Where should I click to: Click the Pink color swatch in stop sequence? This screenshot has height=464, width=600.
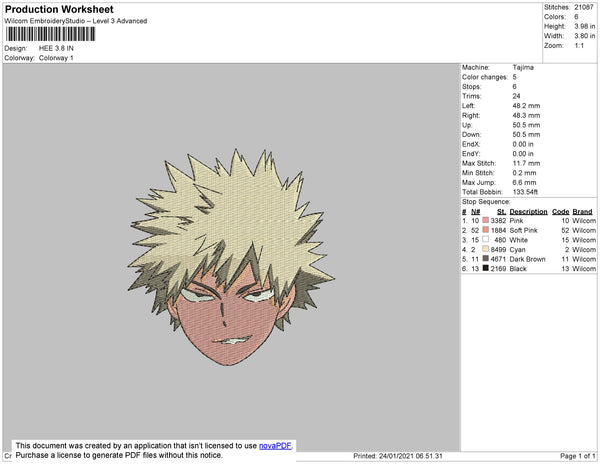pos(486,220)
